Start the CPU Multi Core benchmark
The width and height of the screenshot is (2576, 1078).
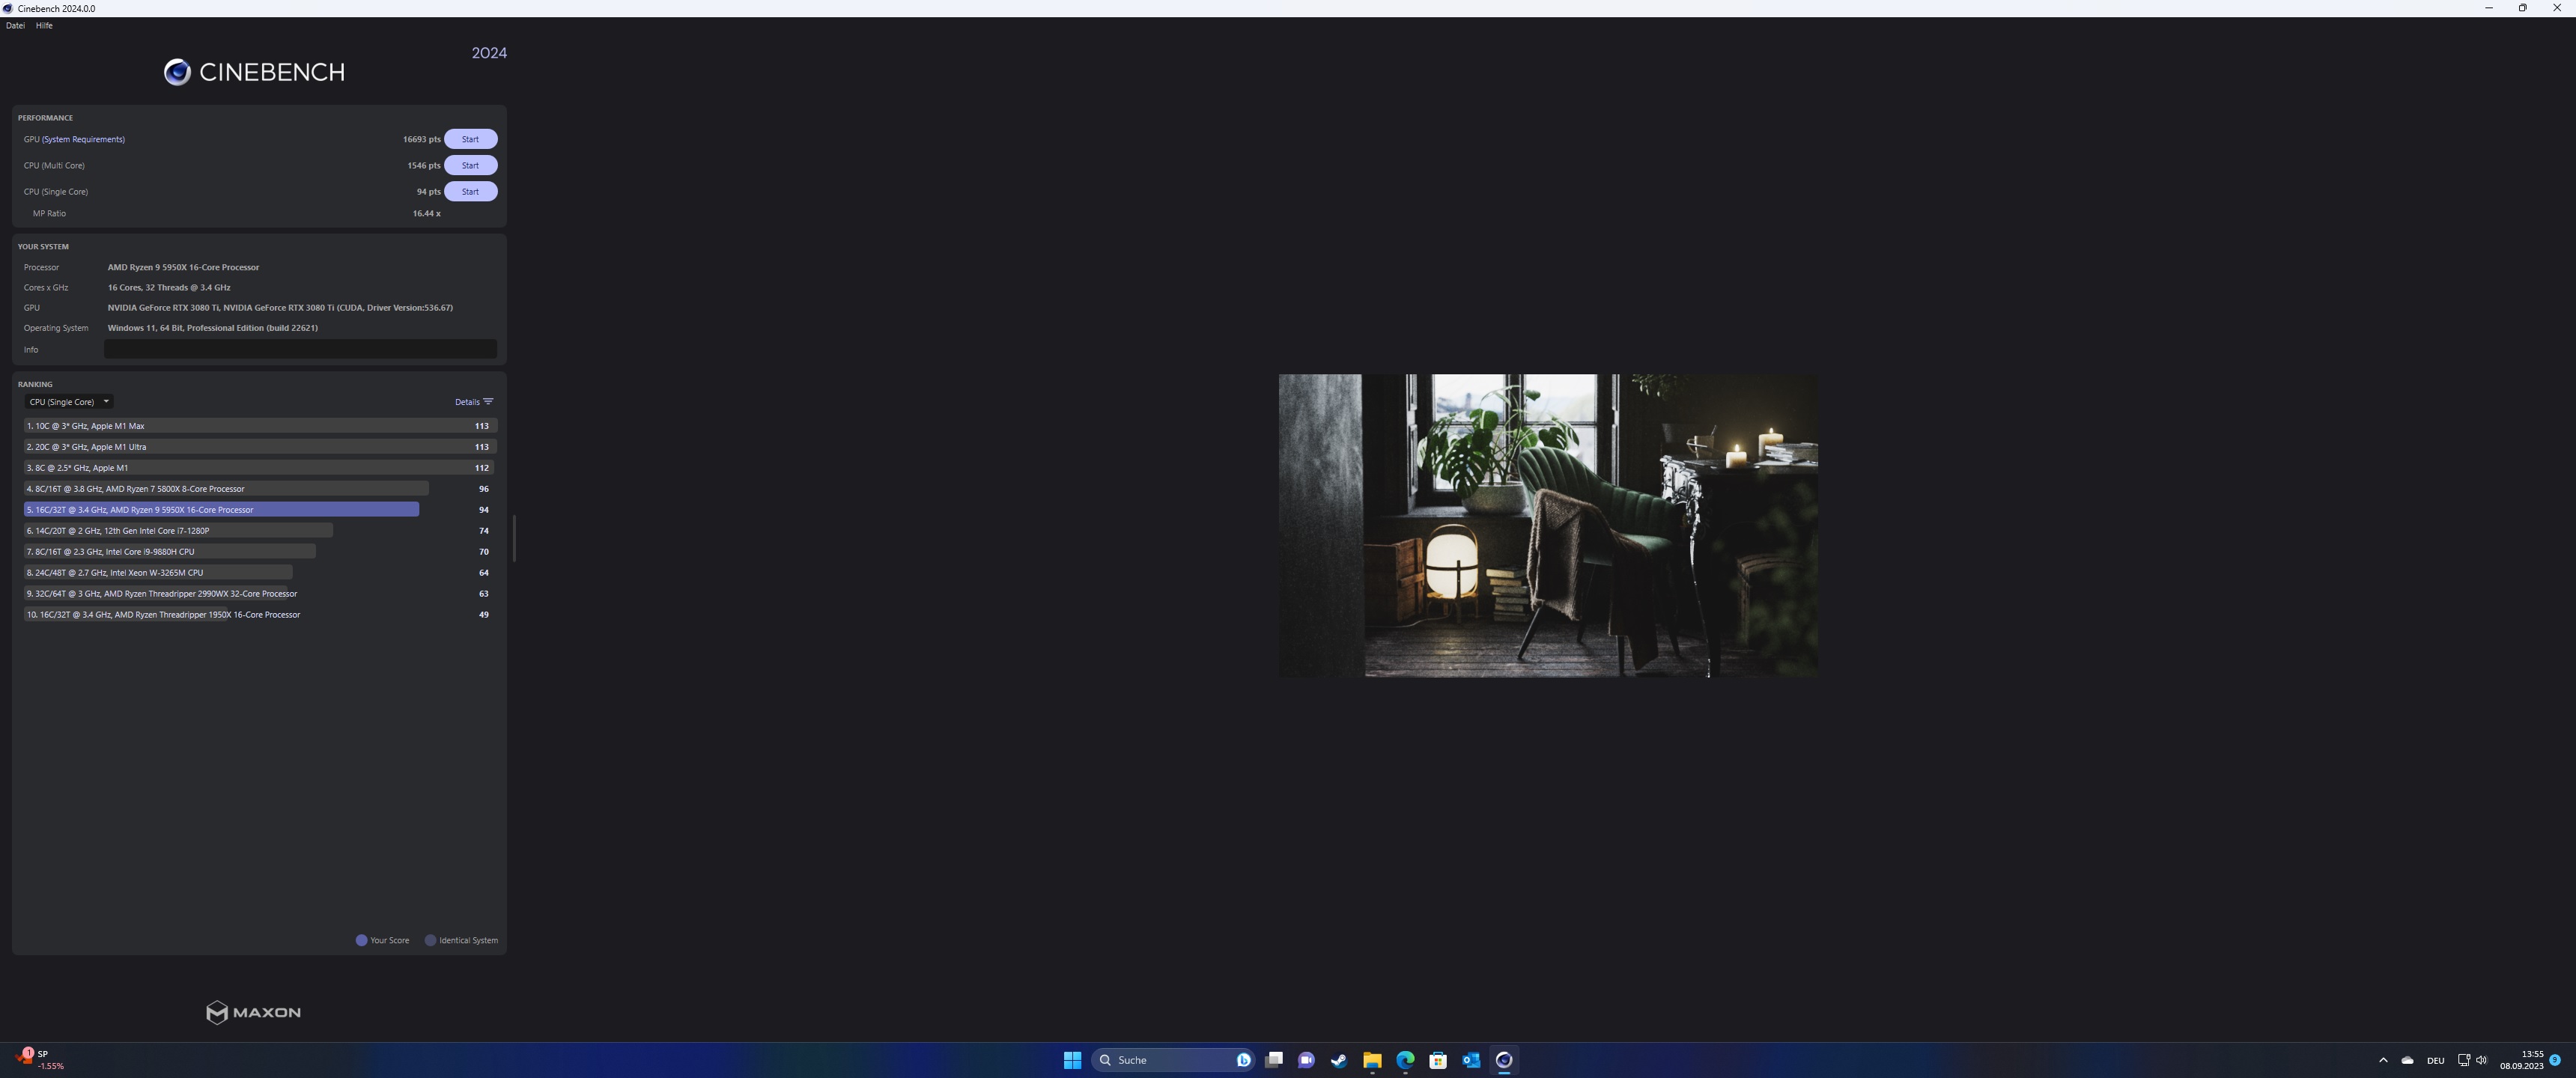470,165
